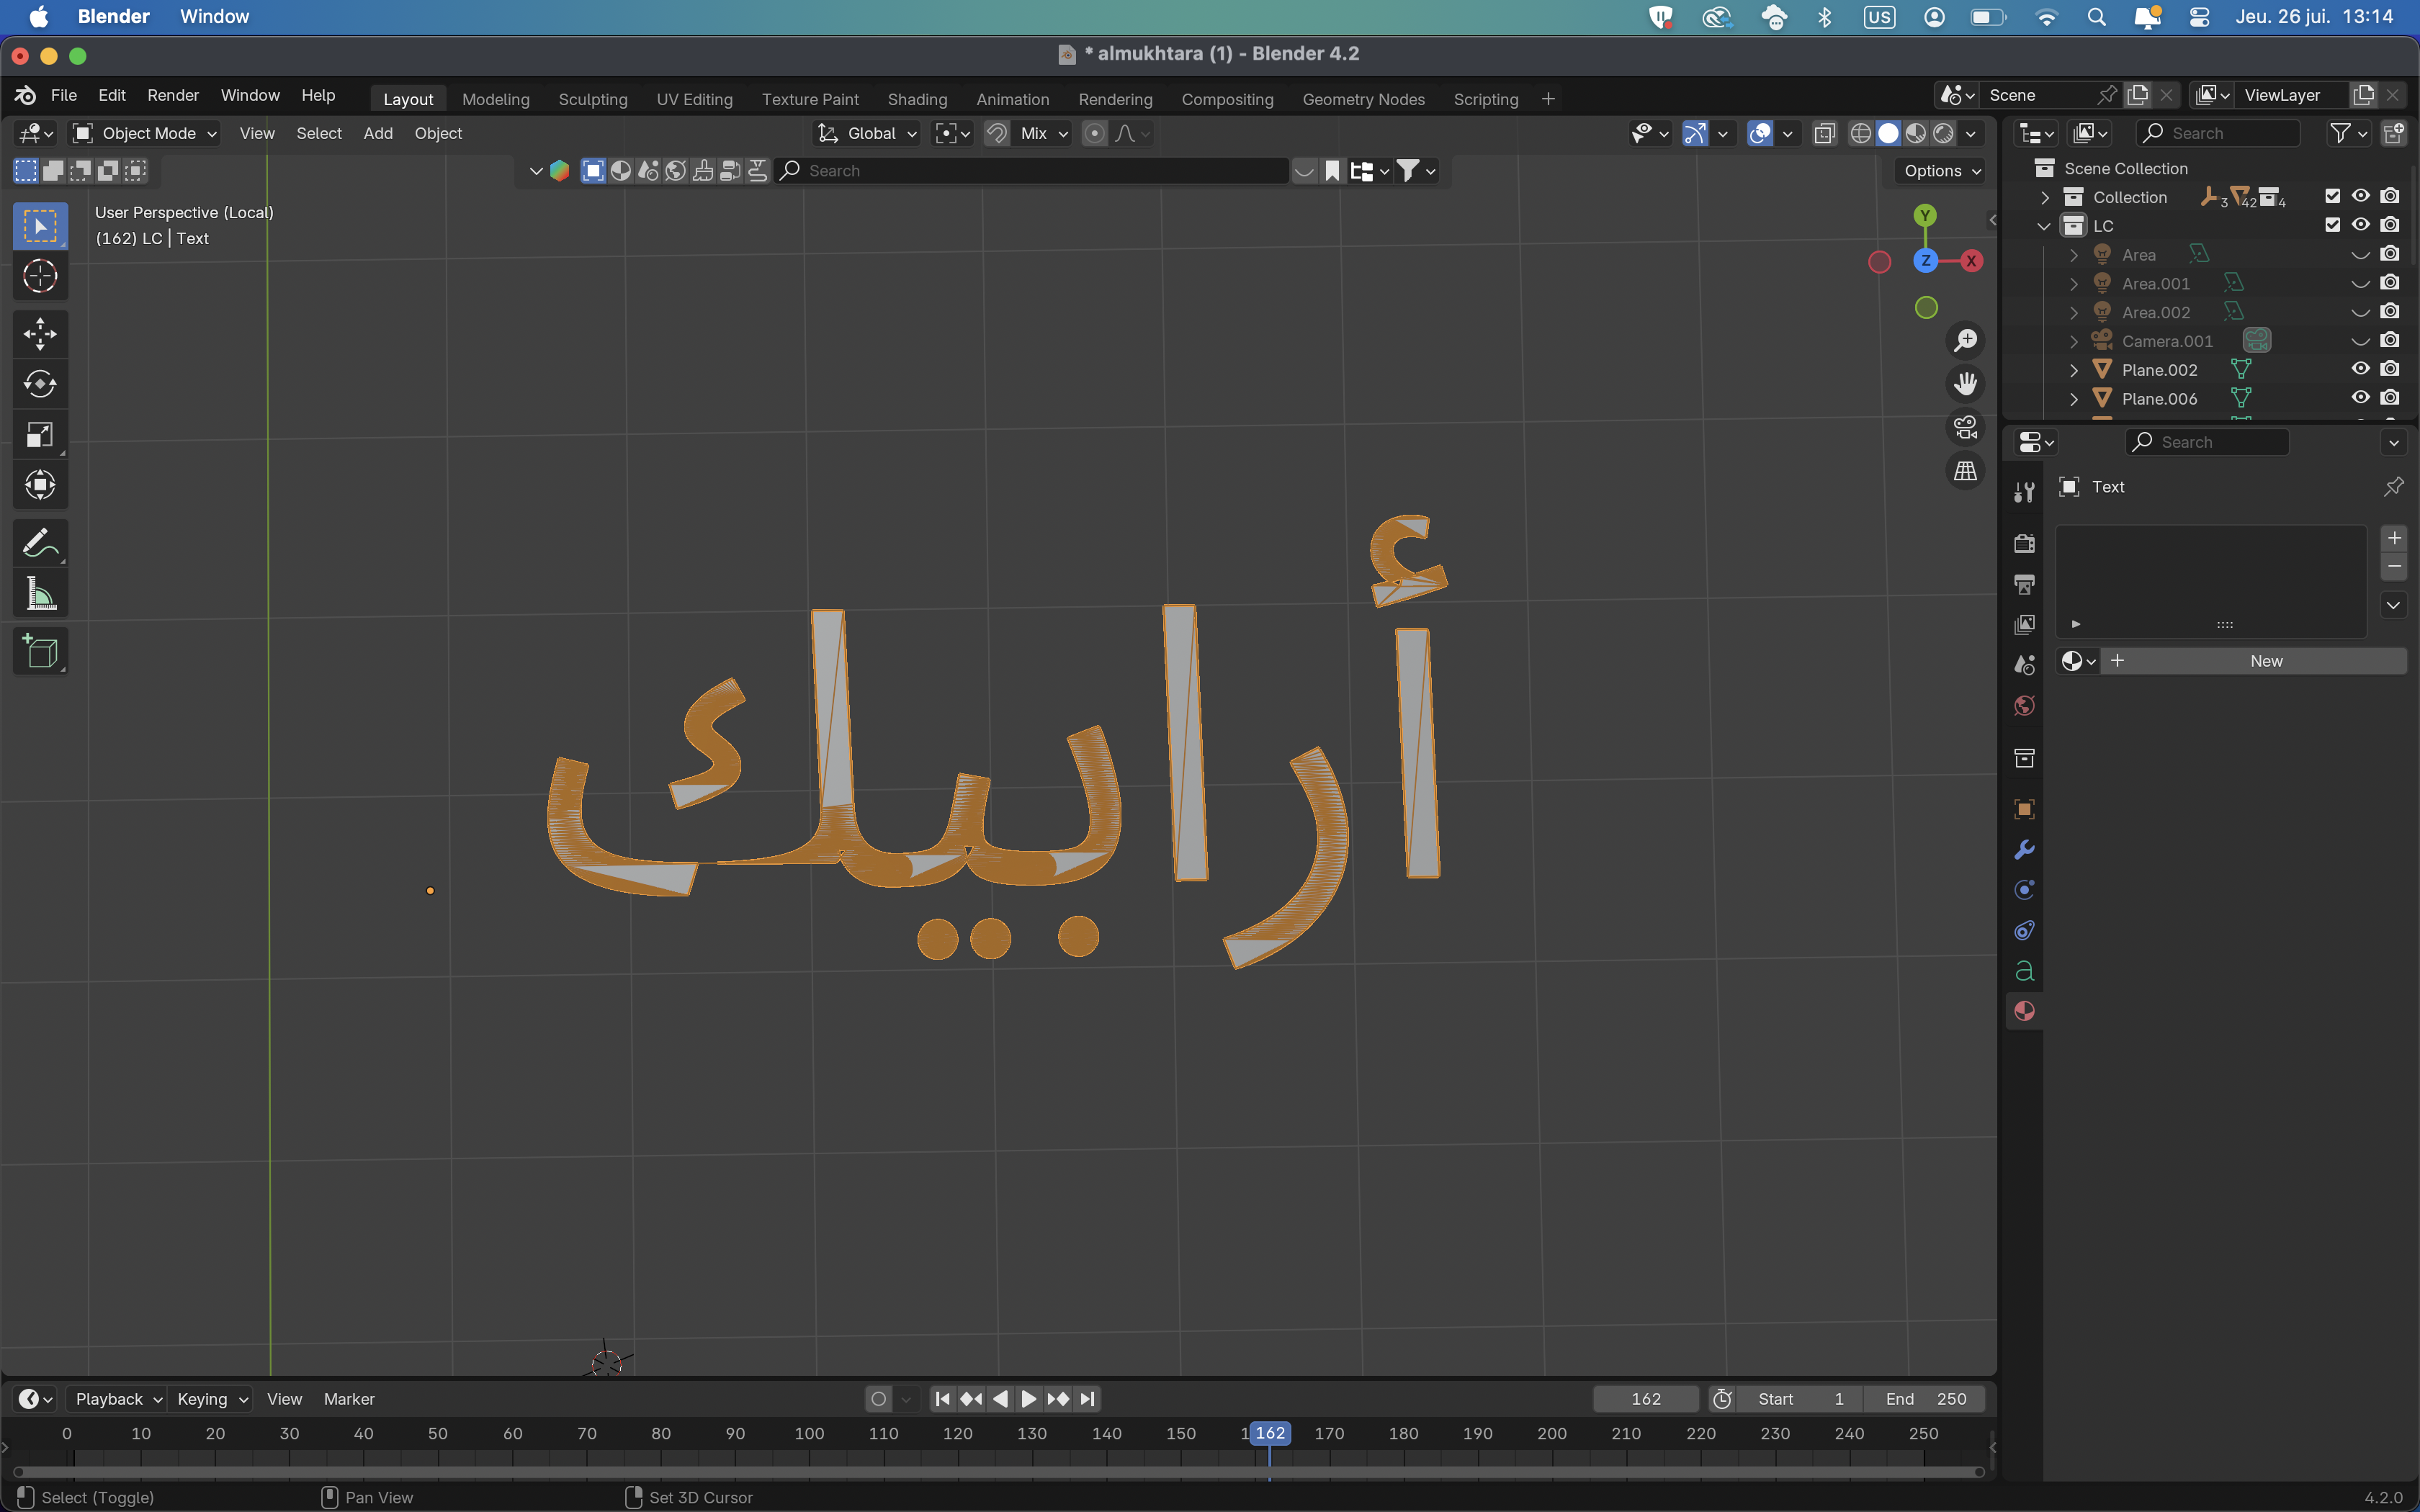Activate the Transform tool
This screenshot has width=2420, height=1512.
(x=40, y=486)
